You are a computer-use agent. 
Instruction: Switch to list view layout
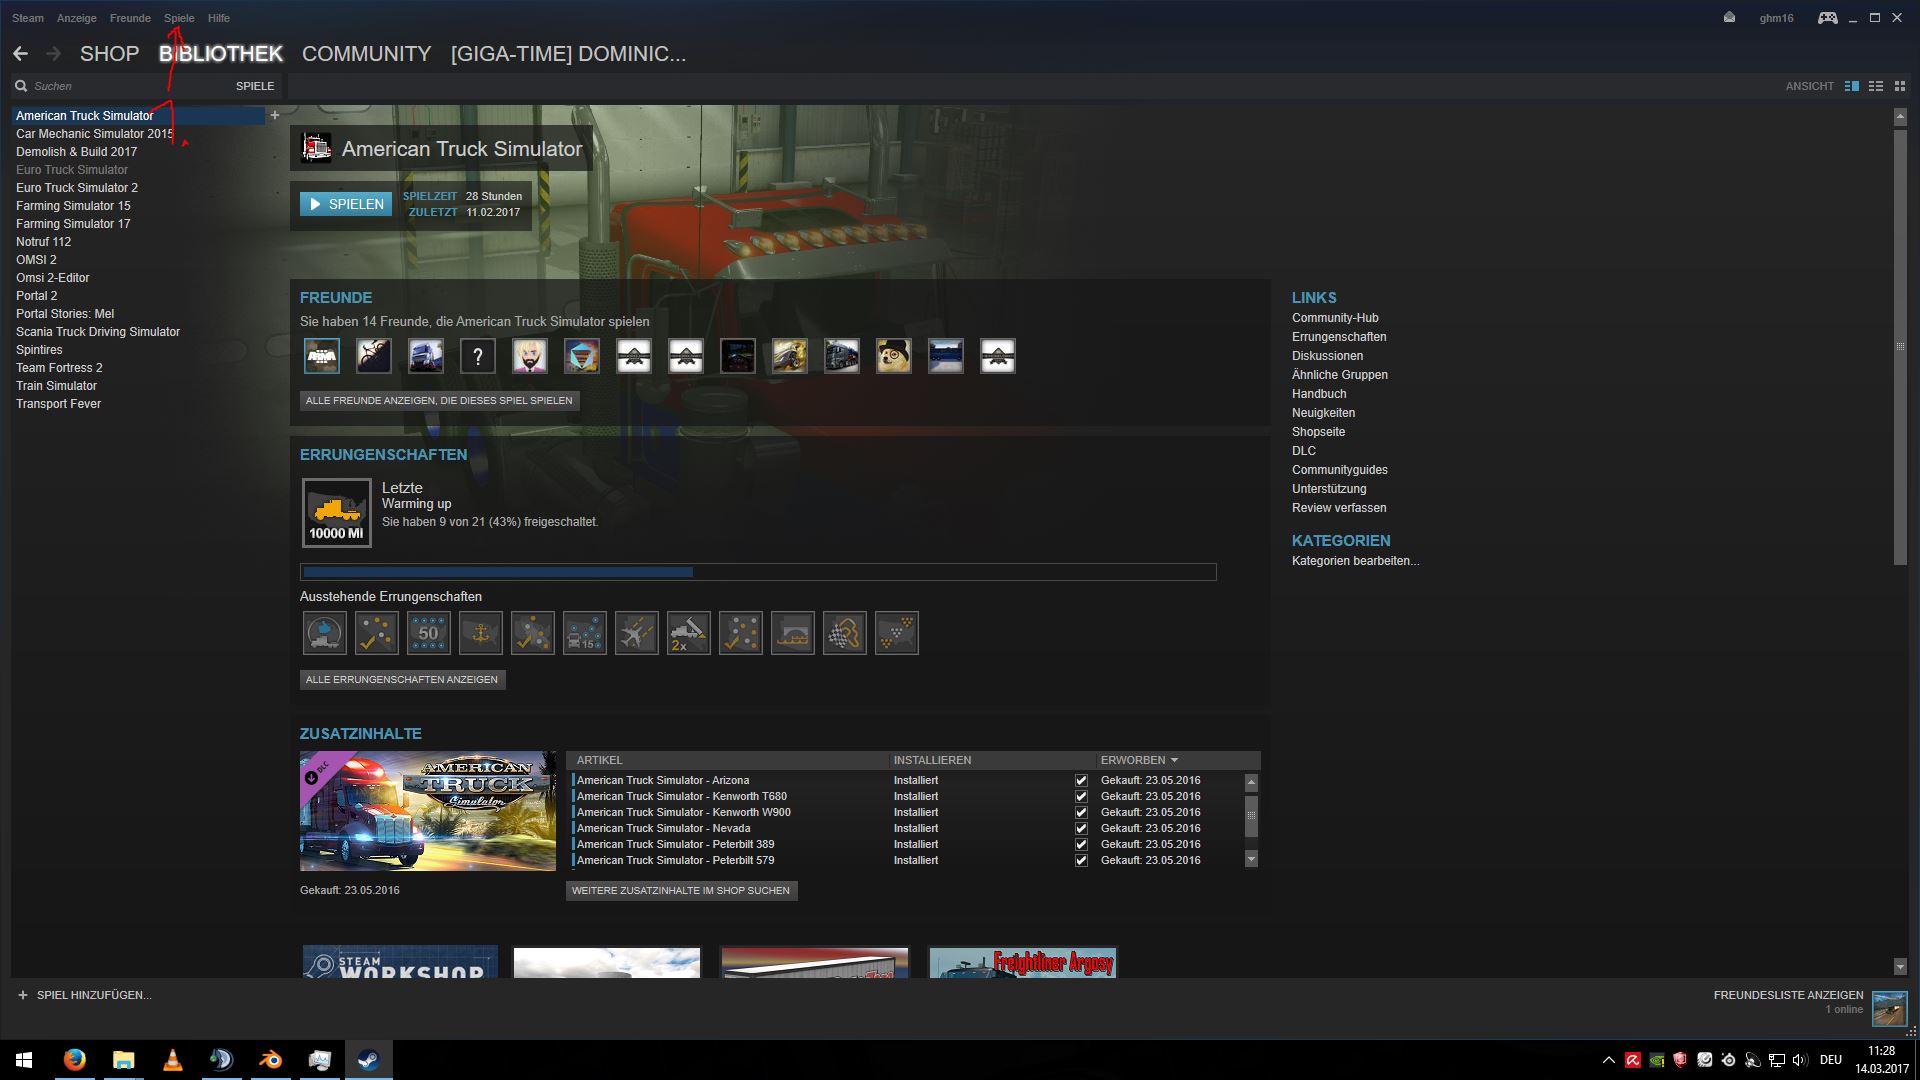[x=1876, y=86]
